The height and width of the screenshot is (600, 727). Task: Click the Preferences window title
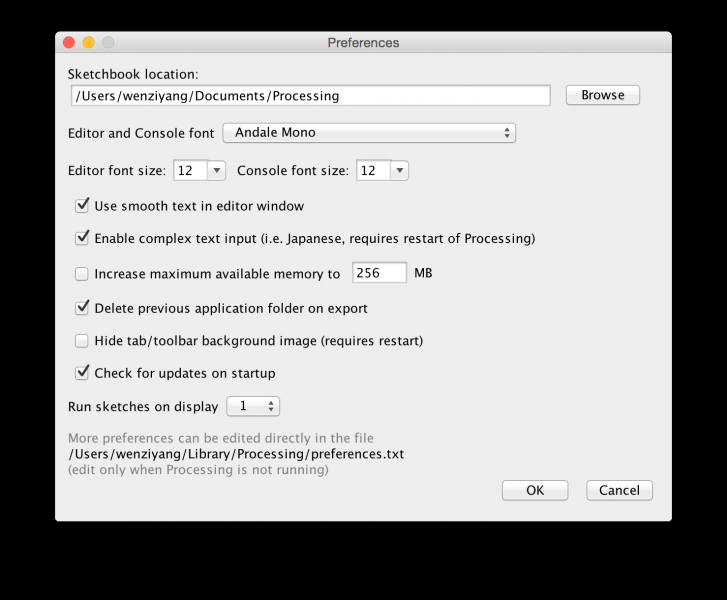364,43
